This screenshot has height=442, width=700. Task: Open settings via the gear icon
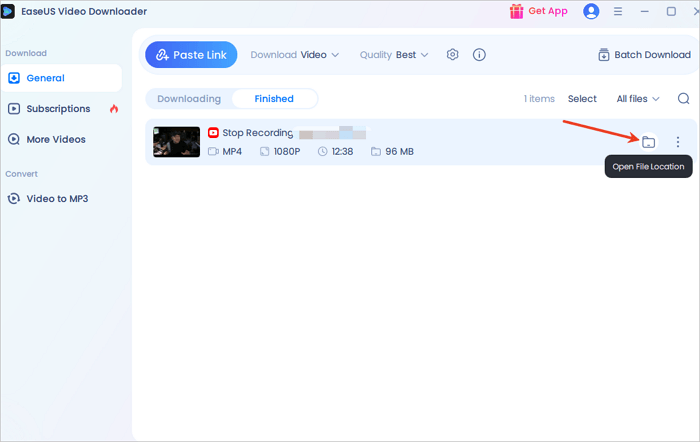pos(452,54)
